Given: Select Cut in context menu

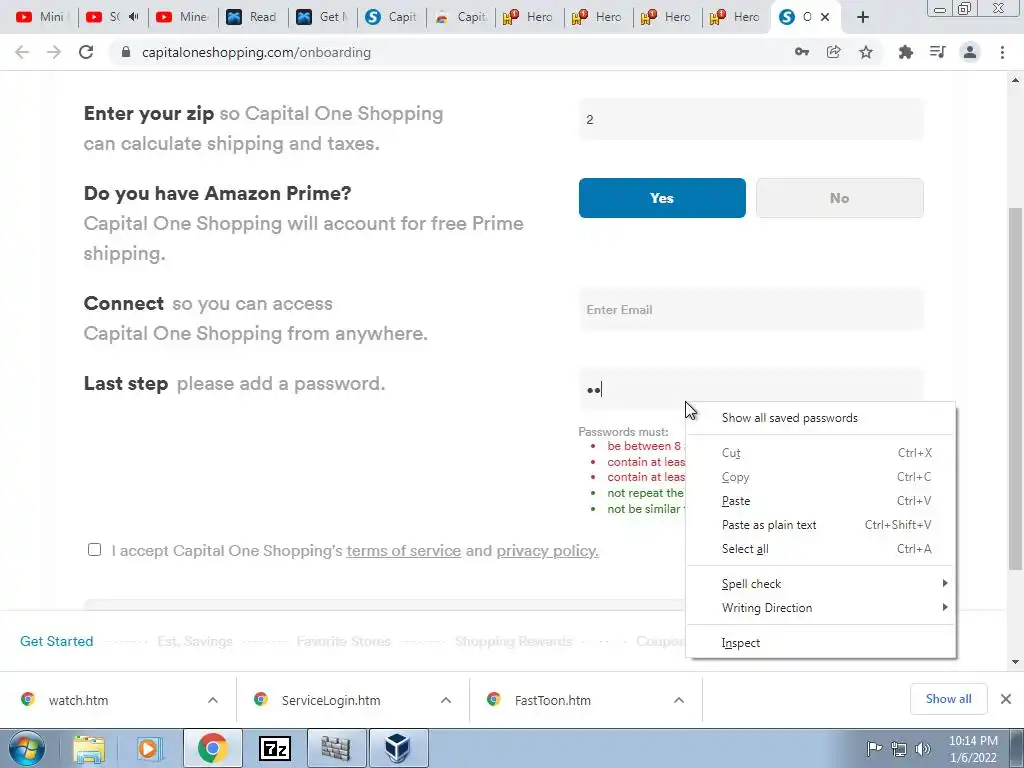Looking at the screenshot, I should pyautogui.click(x=821, y=453).
